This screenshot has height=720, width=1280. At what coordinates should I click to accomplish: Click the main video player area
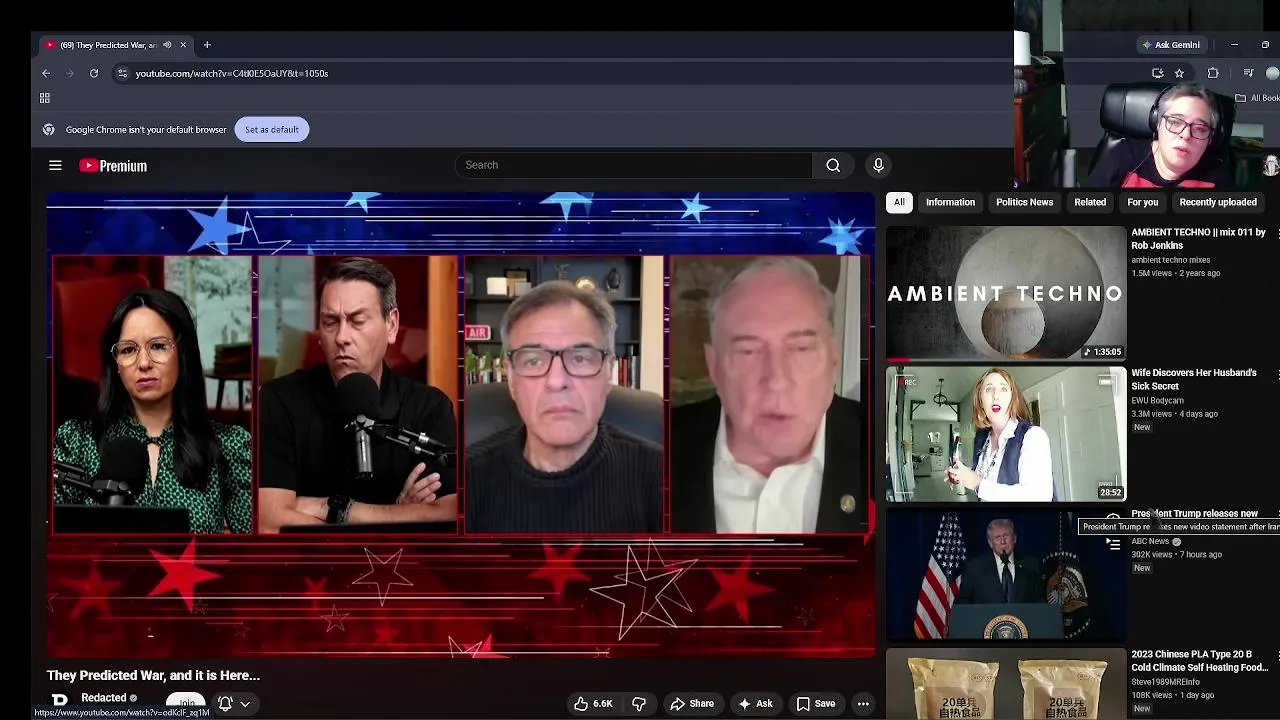461,425
